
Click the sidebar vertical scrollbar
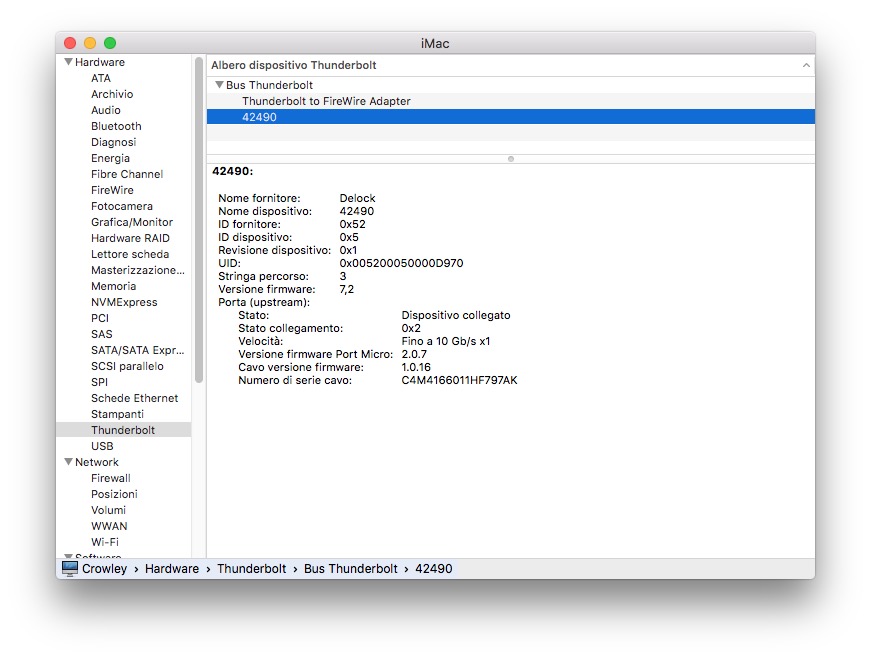pyautogui.click(x=199, y=220)
